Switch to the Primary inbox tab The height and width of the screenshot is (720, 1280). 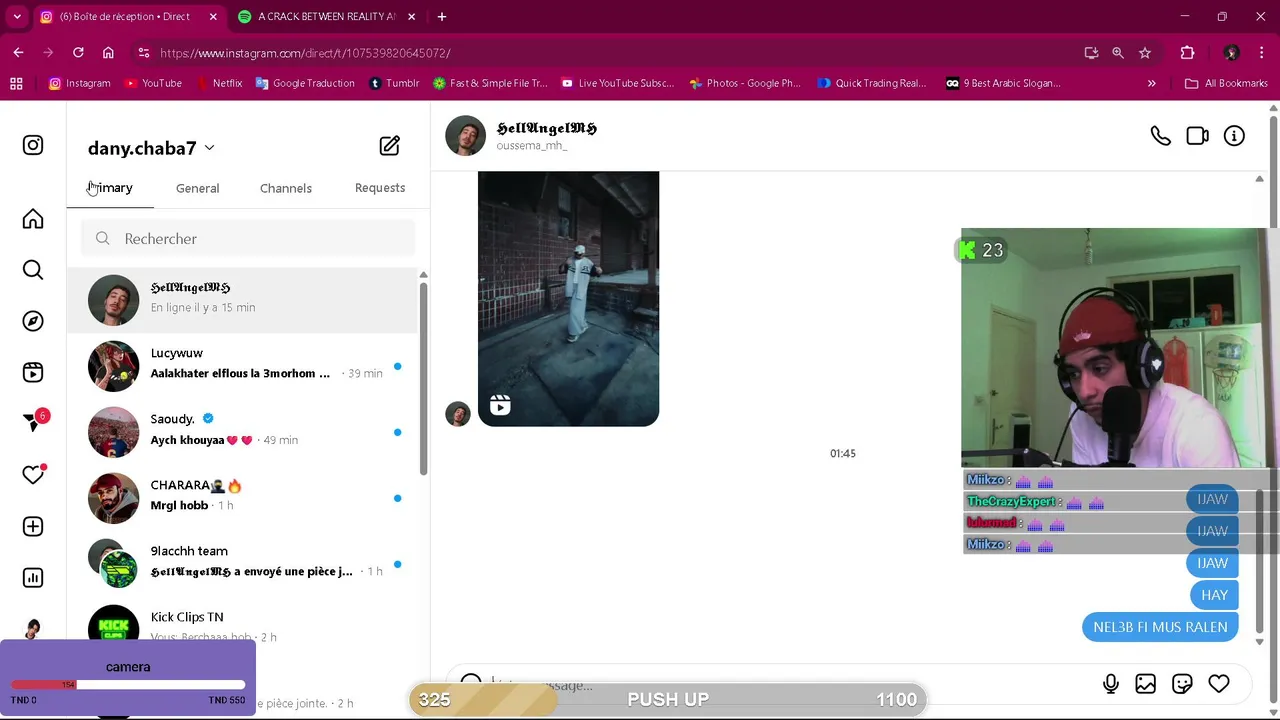point(110,188)
